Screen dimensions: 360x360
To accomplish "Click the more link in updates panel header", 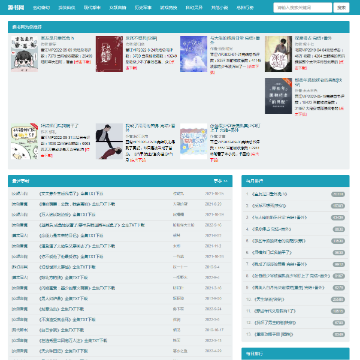I will click(x=220, y=181).
